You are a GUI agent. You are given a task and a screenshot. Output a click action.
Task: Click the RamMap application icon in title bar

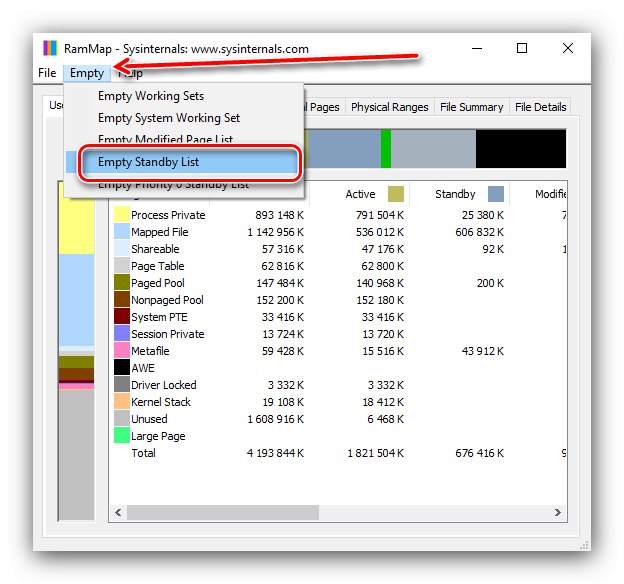coord(50,49)
